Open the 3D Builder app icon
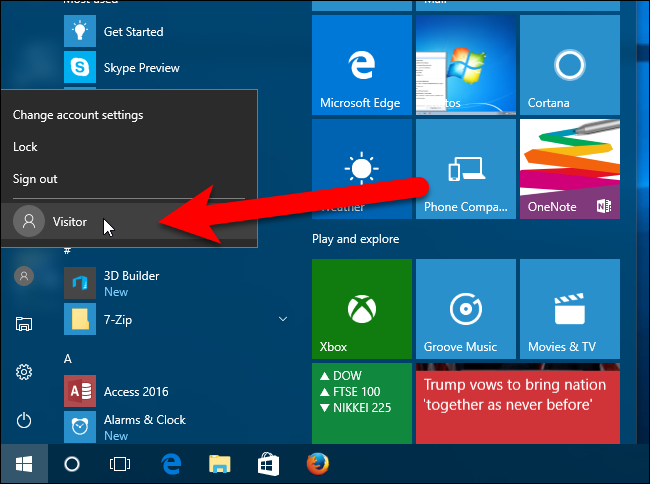This screenshot has width=650, height=484. (x=80, y=283)
